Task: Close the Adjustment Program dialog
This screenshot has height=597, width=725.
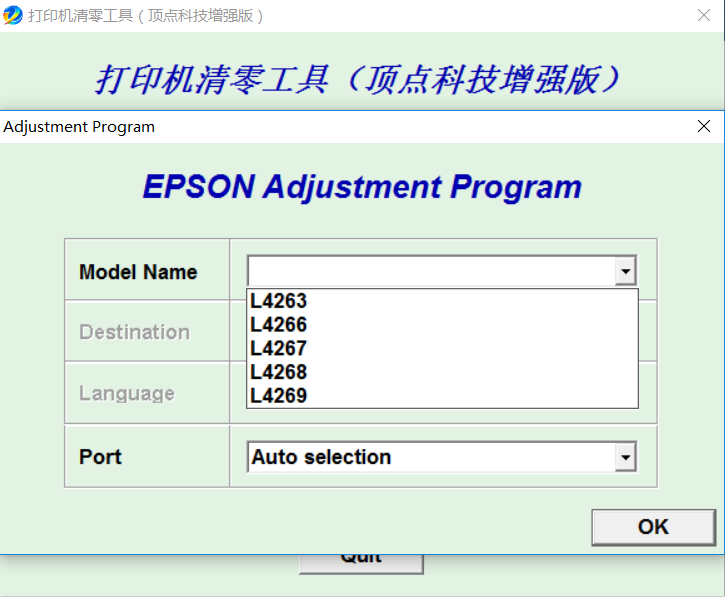Action: (704, 126)
